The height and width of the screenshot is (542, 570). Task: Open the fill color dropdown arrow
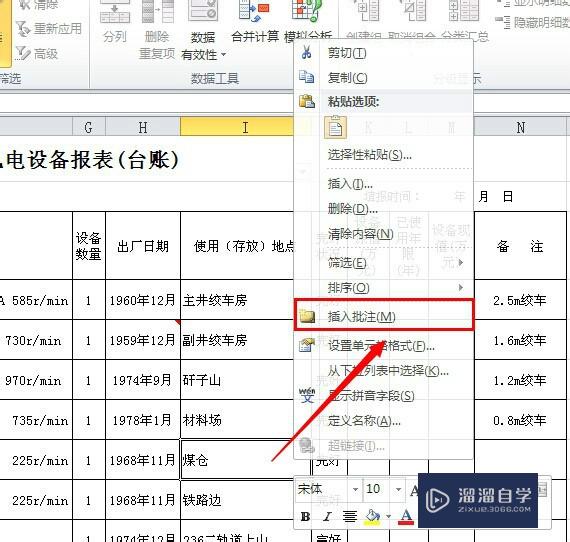(388, 517)
